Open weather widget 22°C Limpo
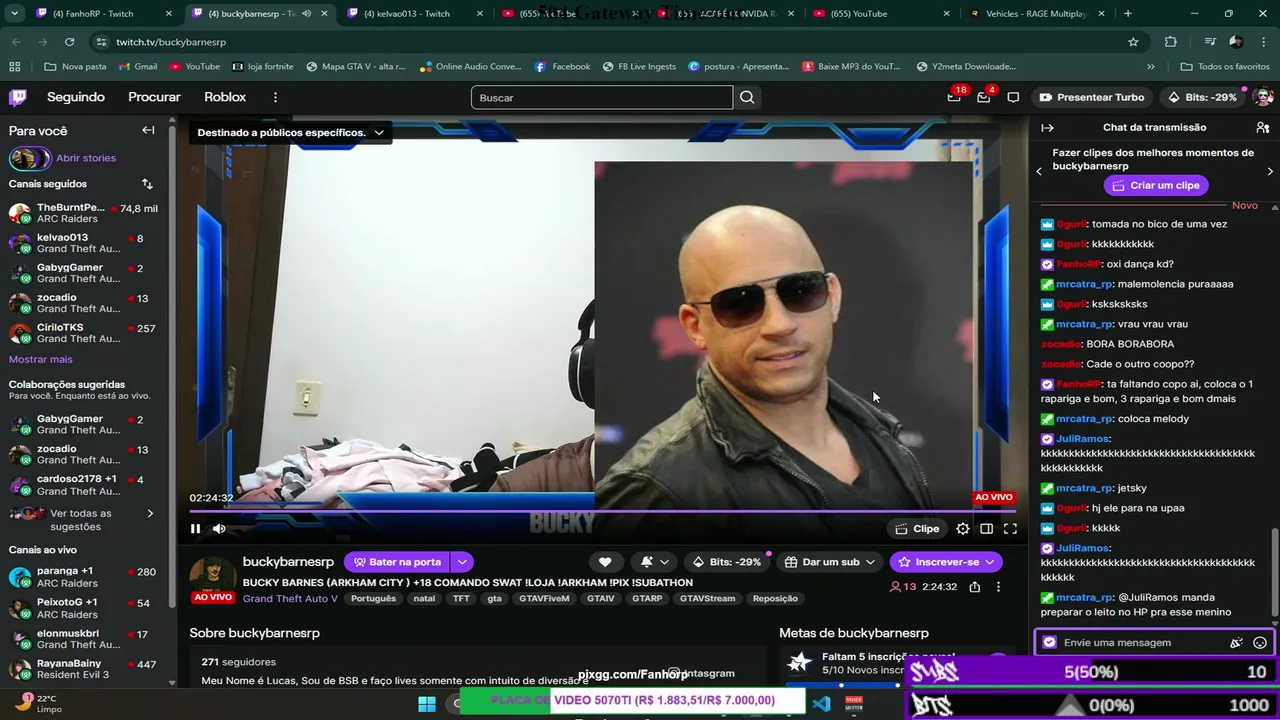This screenshot has height=720, width=1280. click(x=40, y=703)
